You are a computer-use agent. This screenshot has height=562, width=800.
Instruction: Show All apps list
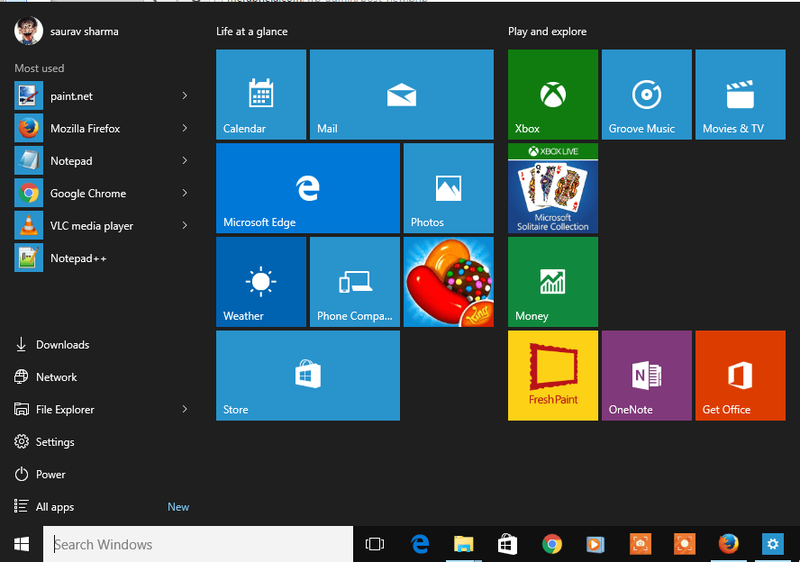click(44, 507)
